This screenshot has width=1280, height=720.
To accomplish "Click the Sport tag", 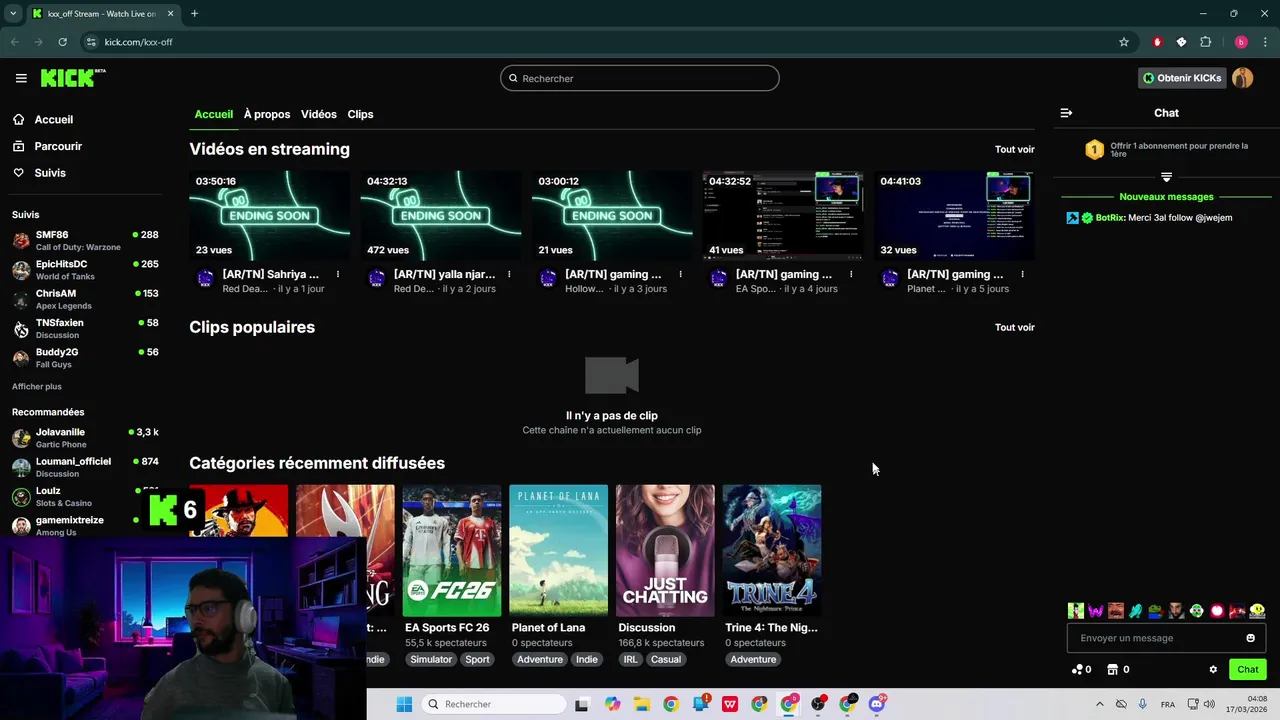I will [x=478, y=659].
